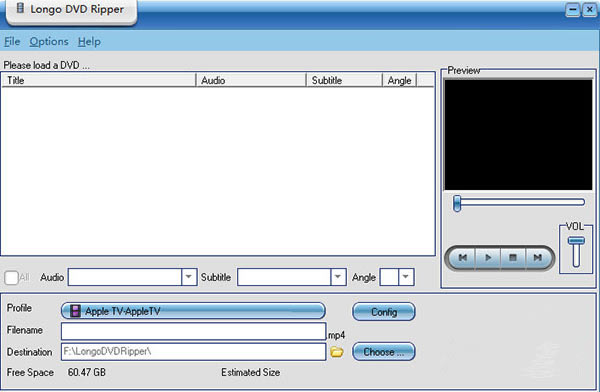Click the purple film icon in Profile
Image resolution: width=600 pixels, height=392 pixels.
point(75,311)
